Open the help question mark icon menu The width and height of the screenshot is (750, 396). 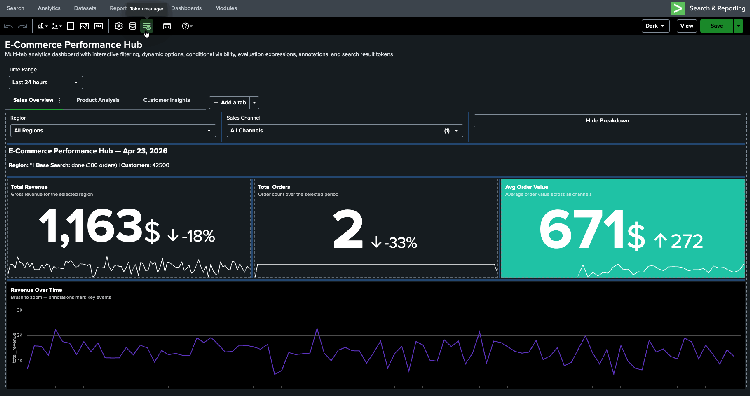click(x=187, y=26)
